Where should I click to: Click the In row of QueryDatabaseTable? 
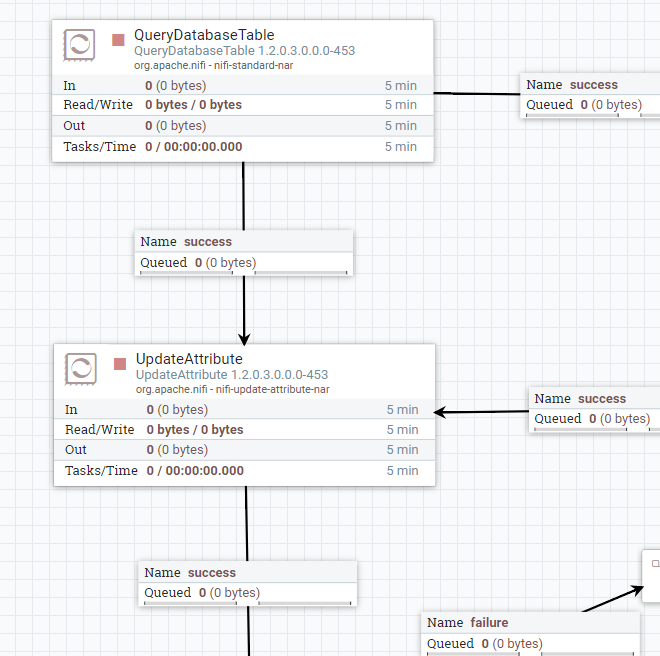pyautogui.click(x=242, y=85)
